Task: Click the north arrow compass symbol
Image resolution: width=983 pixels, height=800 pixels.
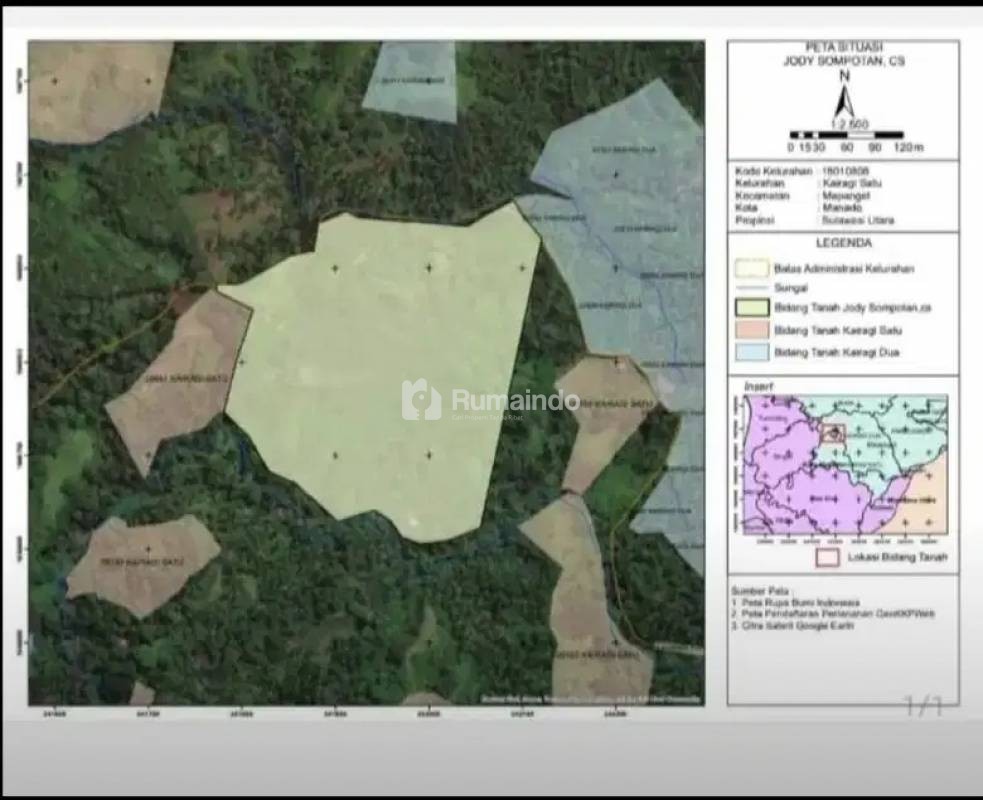Action: [x=845, y=96]
